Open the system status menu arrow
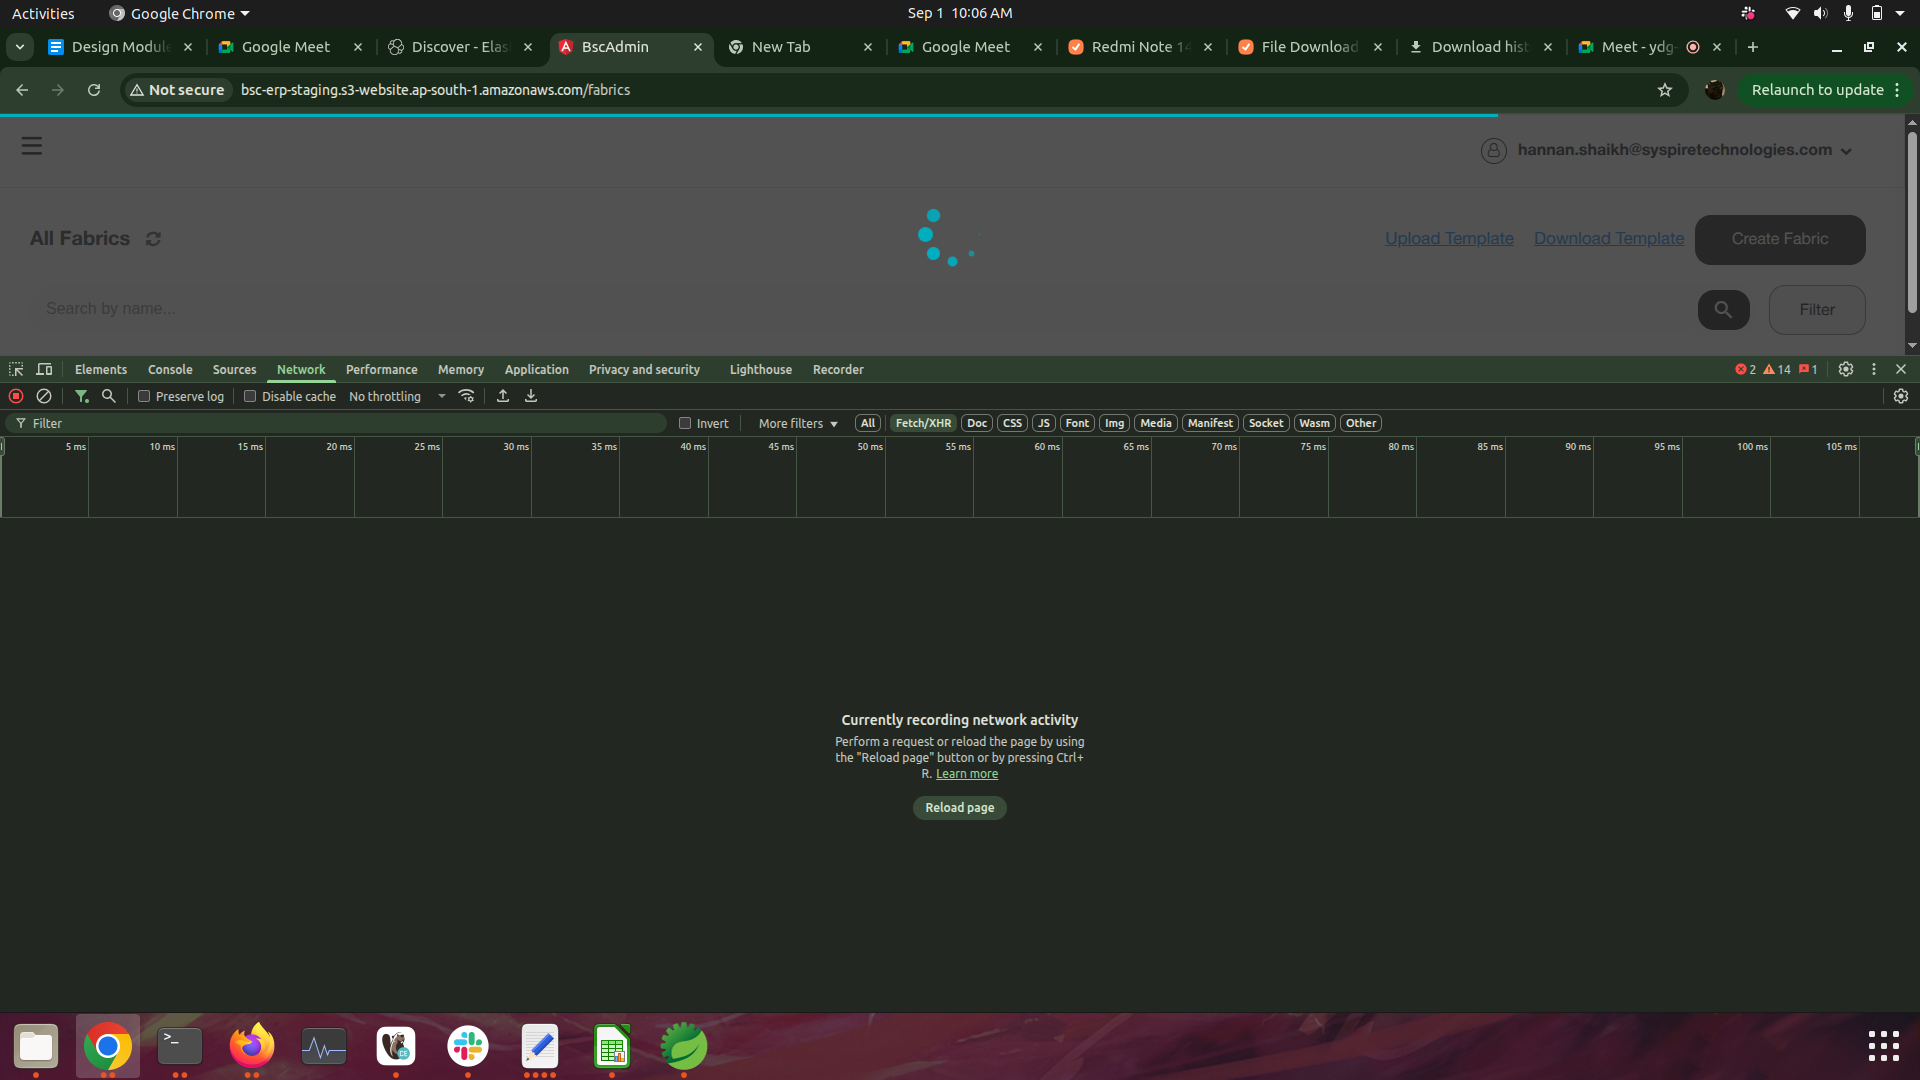This screenshot has height=1080, width=1920. (x=1900, y=13)
